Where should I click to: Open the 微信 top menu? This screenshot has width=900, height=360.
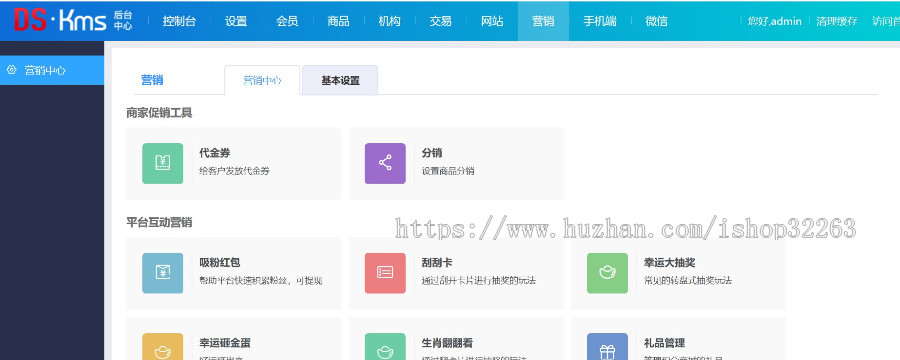pyautogui.click(x=657, y=21)
